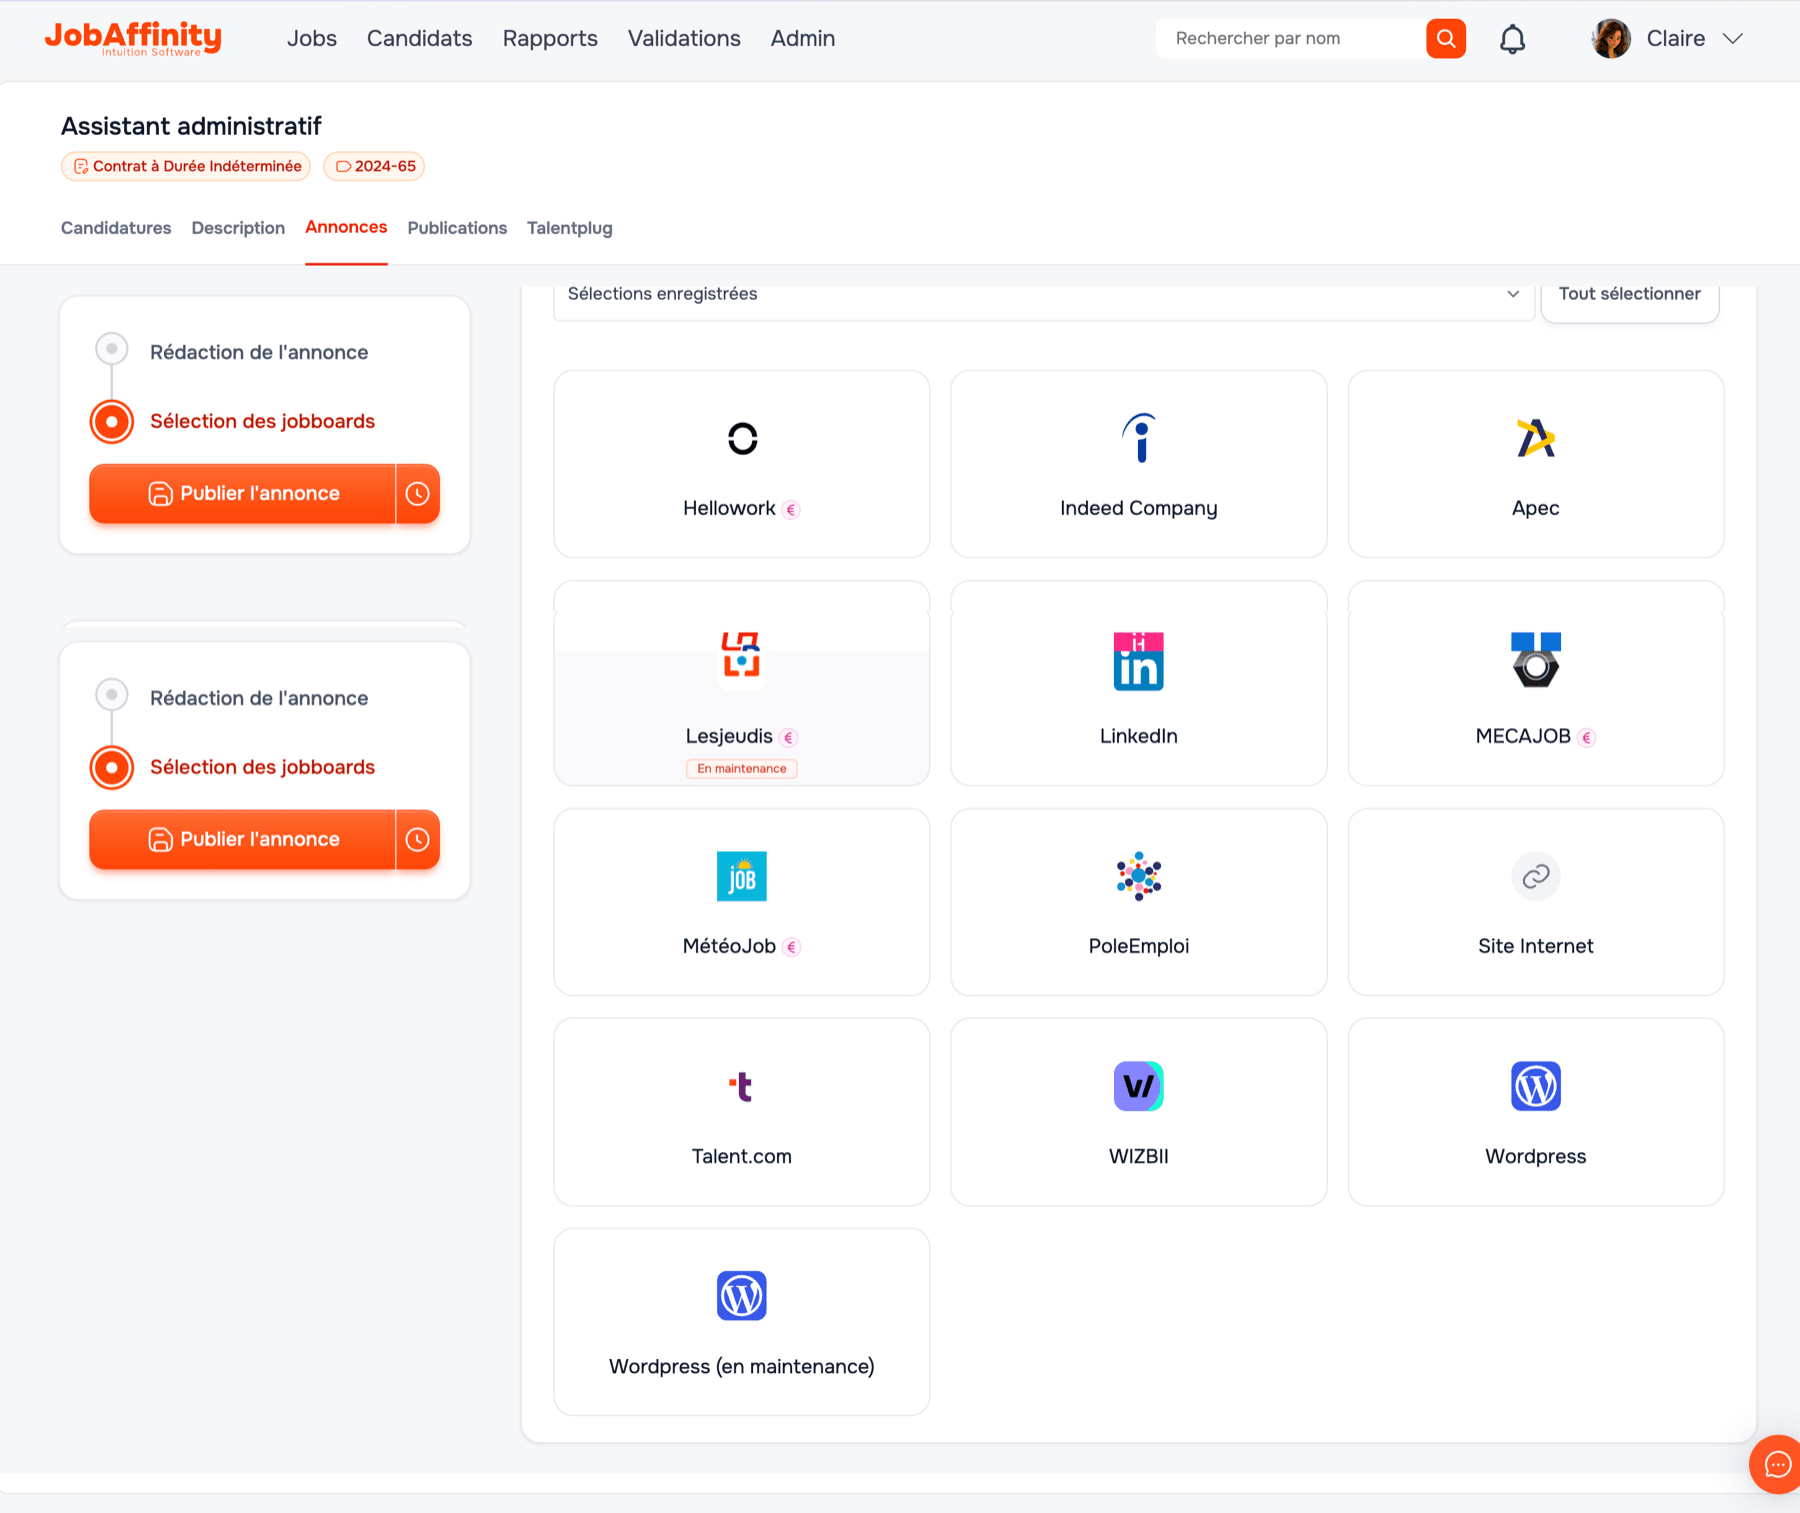Select the Wordpress jobboard card
The height and width of the screenshot is (1513, 1800).
click(x=1536, y=1112)
